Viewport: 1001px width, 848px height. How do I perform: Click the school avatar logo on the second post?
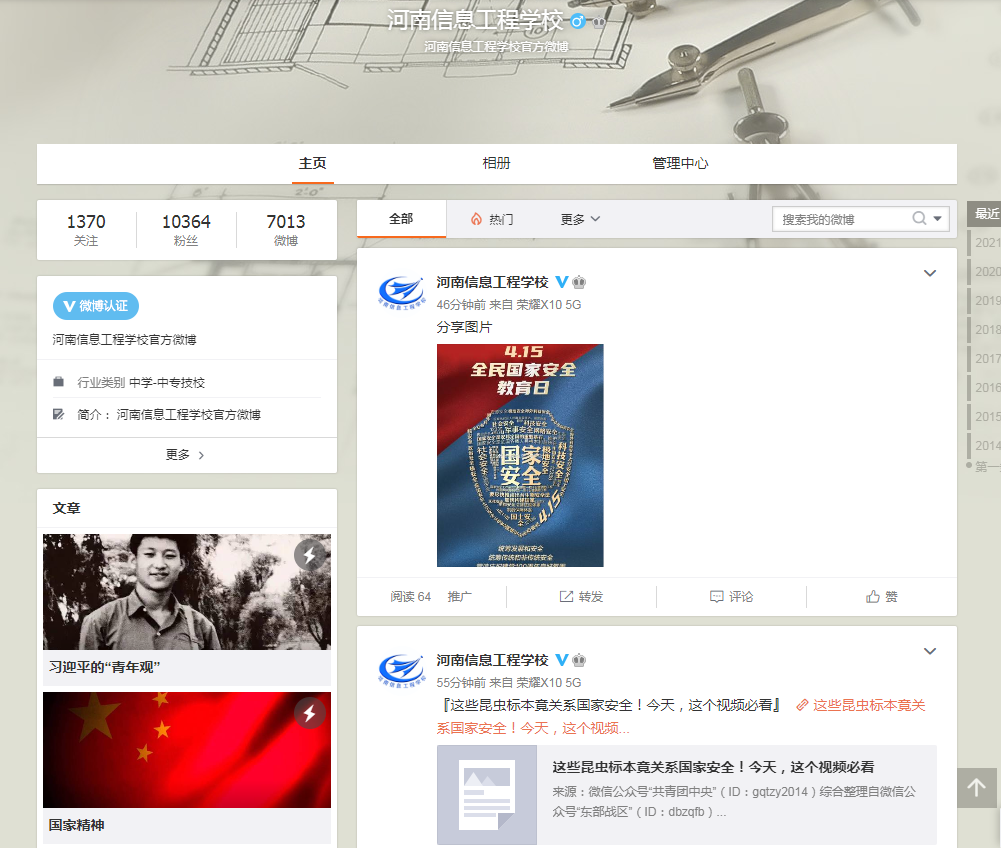click(x=401, y=669)
